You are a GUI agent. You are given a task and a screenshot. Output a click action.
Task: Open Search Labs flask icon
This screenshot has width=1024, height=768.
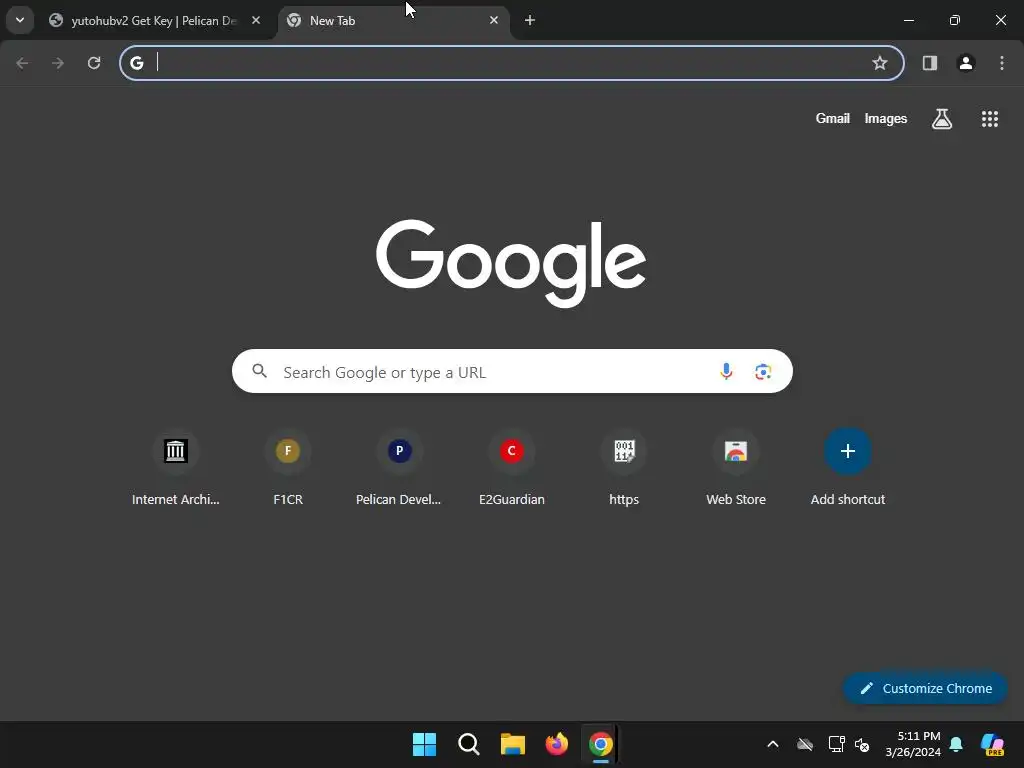pos(942,119)
